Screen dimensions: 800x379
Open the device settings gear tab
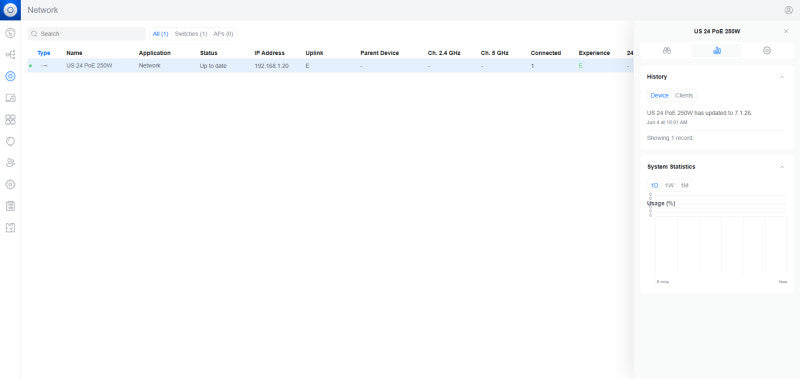(767, 50)
